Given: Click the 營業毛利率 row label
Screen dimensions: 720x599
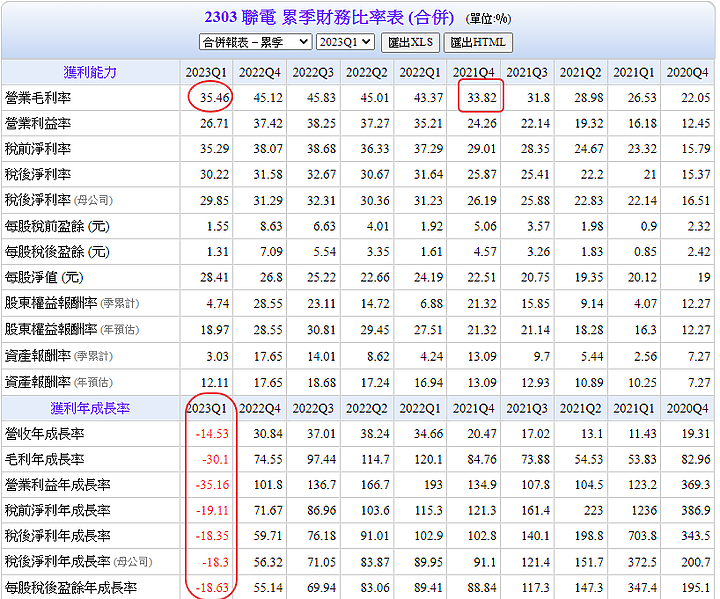Looking at the screenshot, I should pos(38,98).
